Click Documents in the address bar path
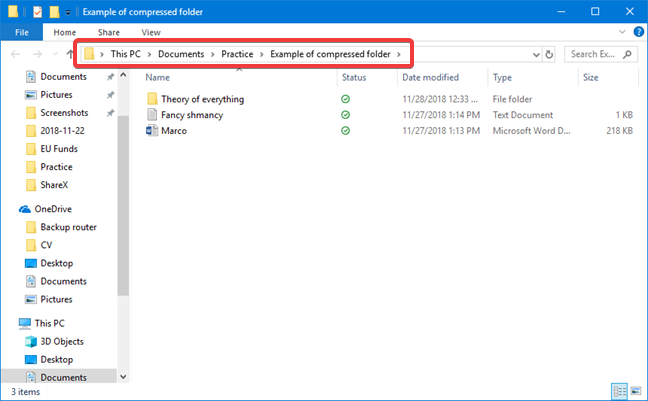This screenshot has width=648, height=401. (181, 54)
